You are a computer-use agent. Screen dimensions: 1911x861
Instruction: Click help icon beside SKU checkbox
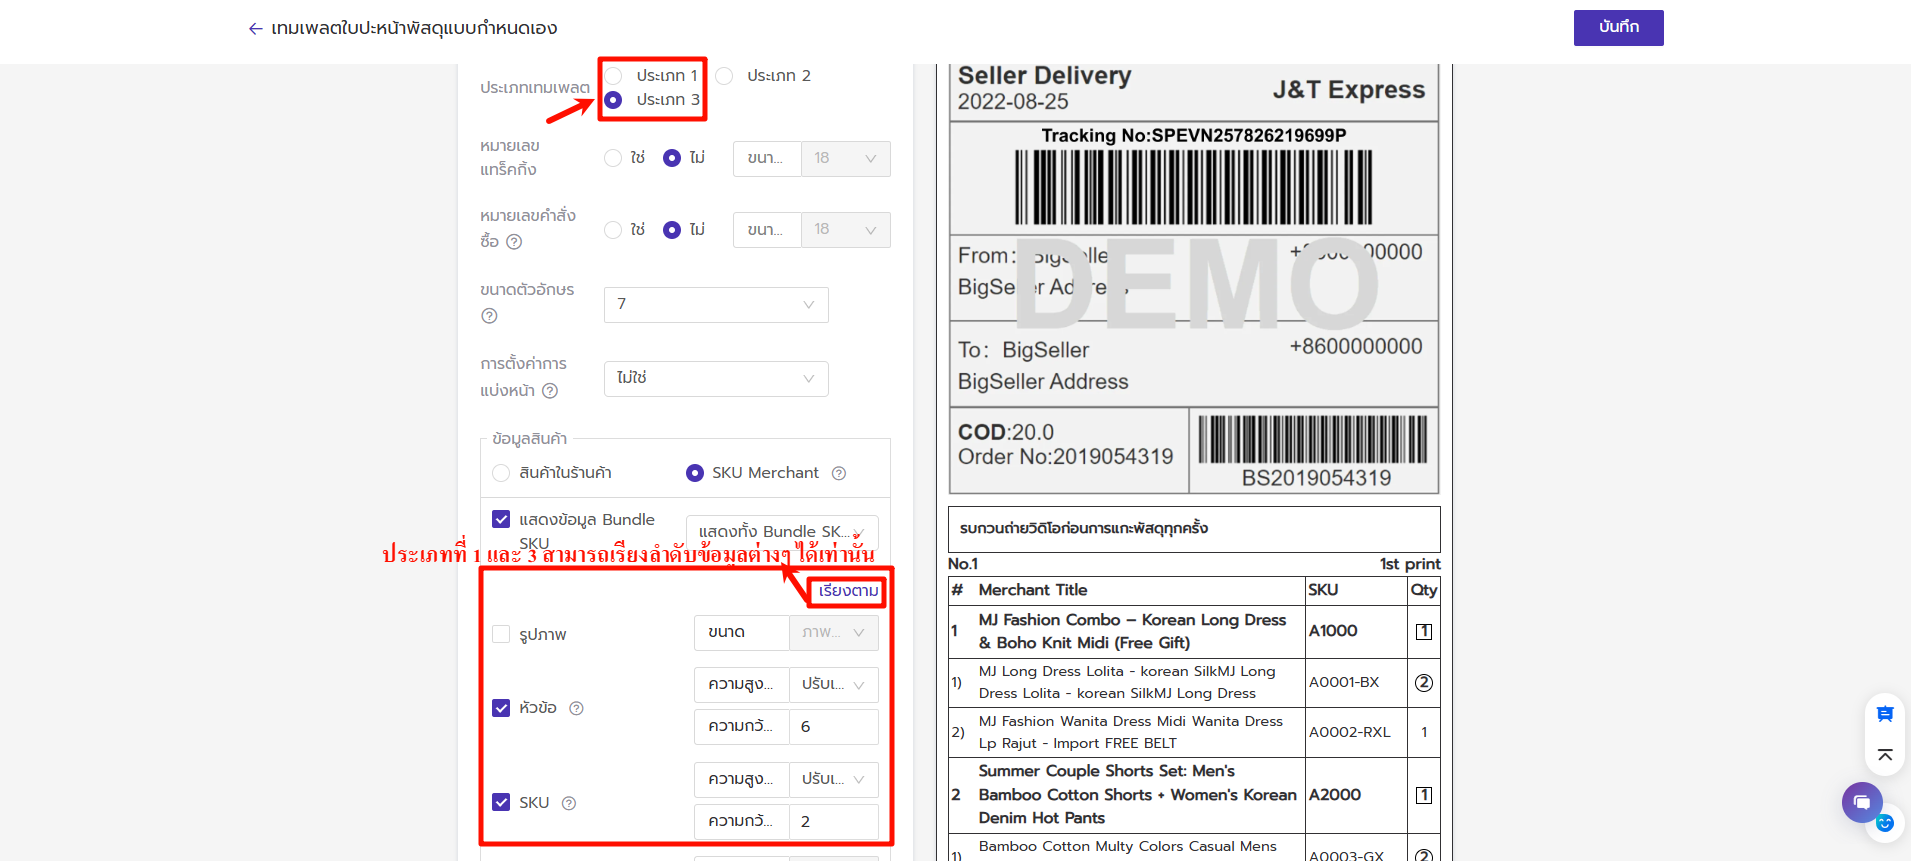pyautogui.click(x=569, y=803)
